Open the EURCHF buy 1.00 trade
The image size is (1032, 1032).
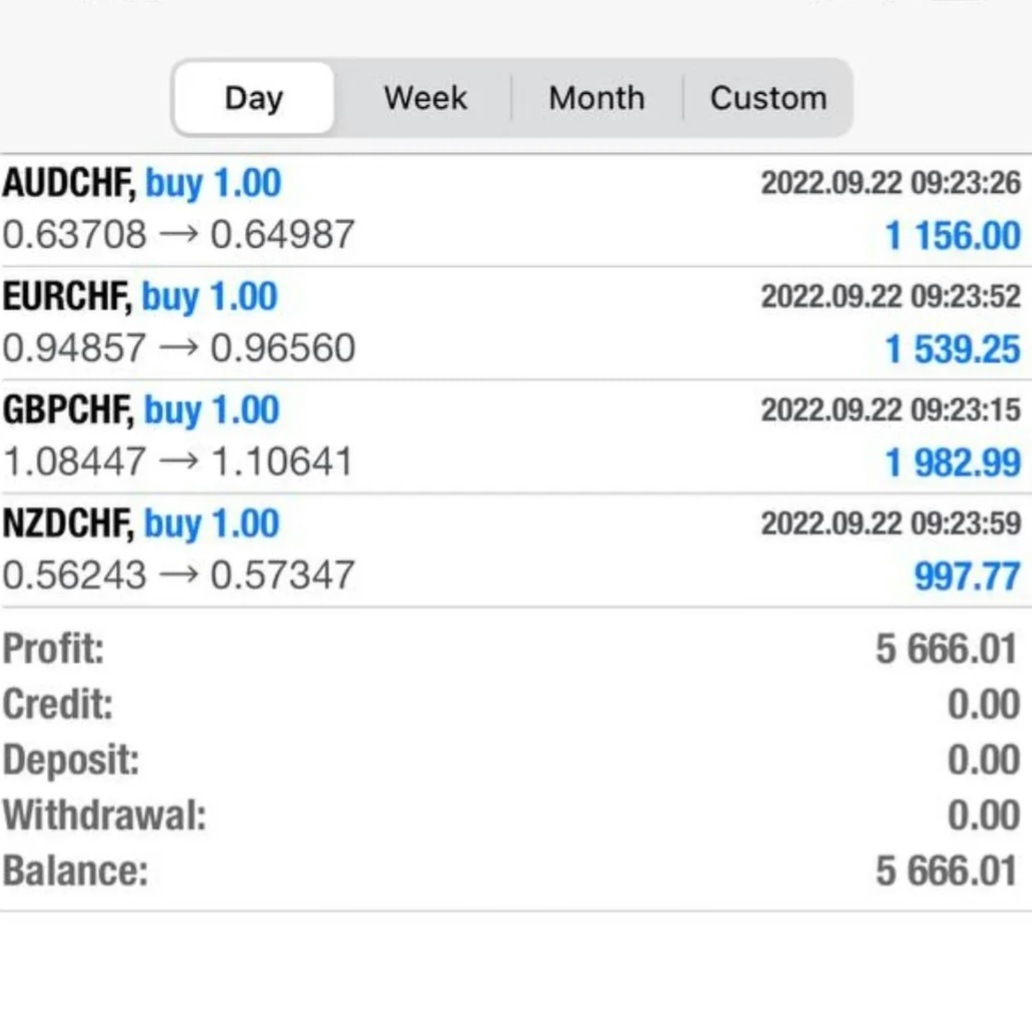140,297
